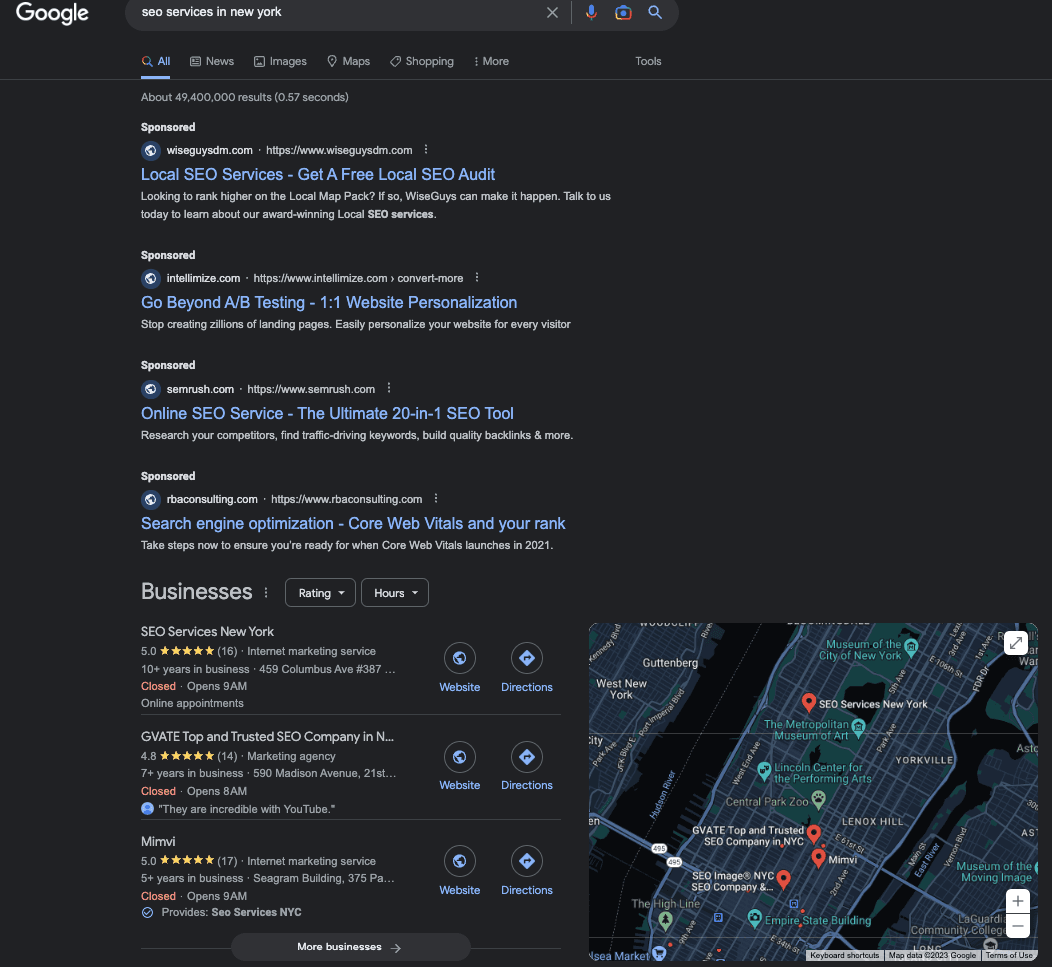Open Core Web Vitals and your rank link
The height and width of the screenshot is (967, 1052).
(x=353, y=523)
